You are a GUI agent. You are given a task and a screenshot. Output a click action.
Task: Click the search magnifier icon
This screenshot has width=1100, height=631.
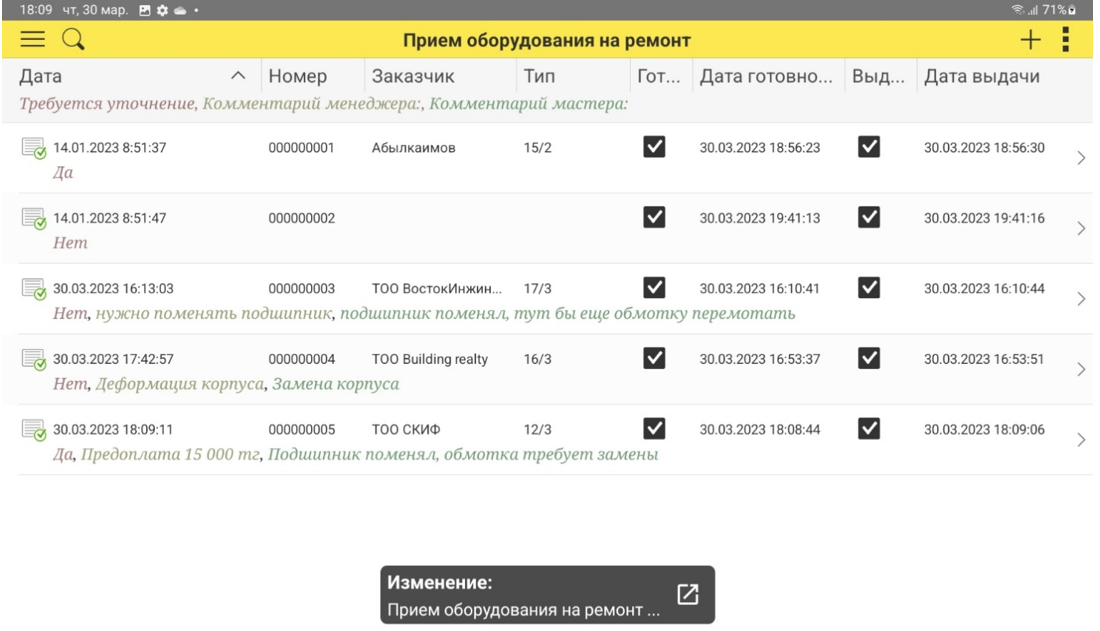72,40
